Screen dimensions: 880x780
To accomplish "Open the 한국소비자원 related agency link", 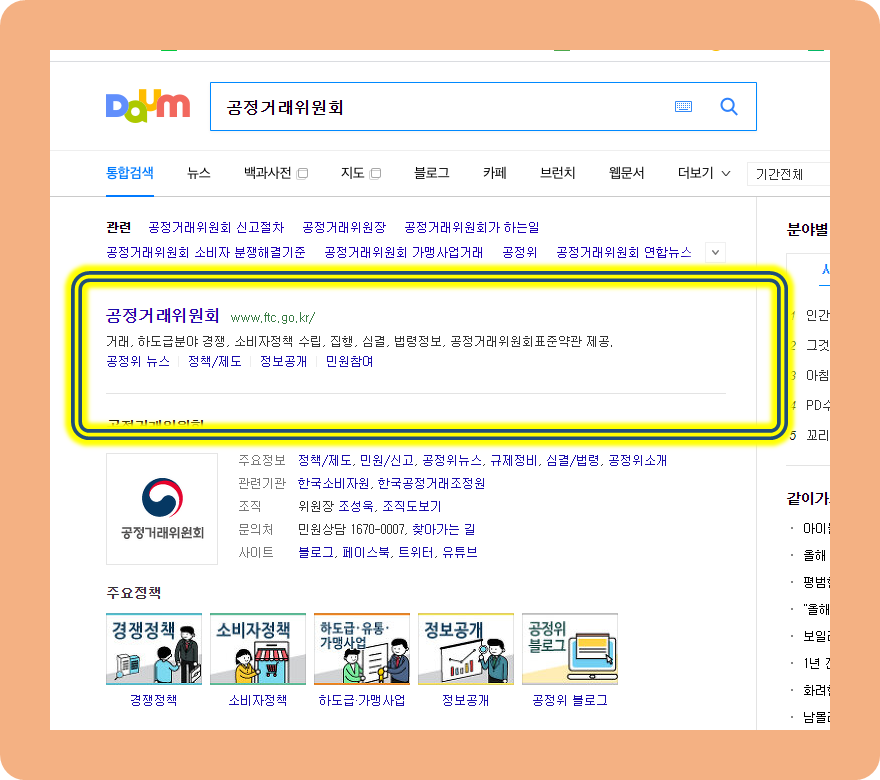I will pos(333,484).
